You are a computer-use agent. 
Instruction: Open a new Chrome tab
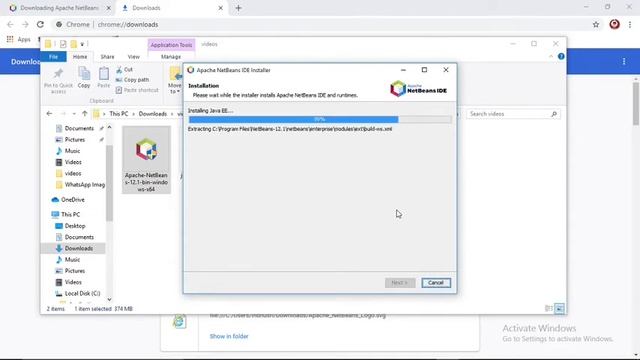[238, 8]
